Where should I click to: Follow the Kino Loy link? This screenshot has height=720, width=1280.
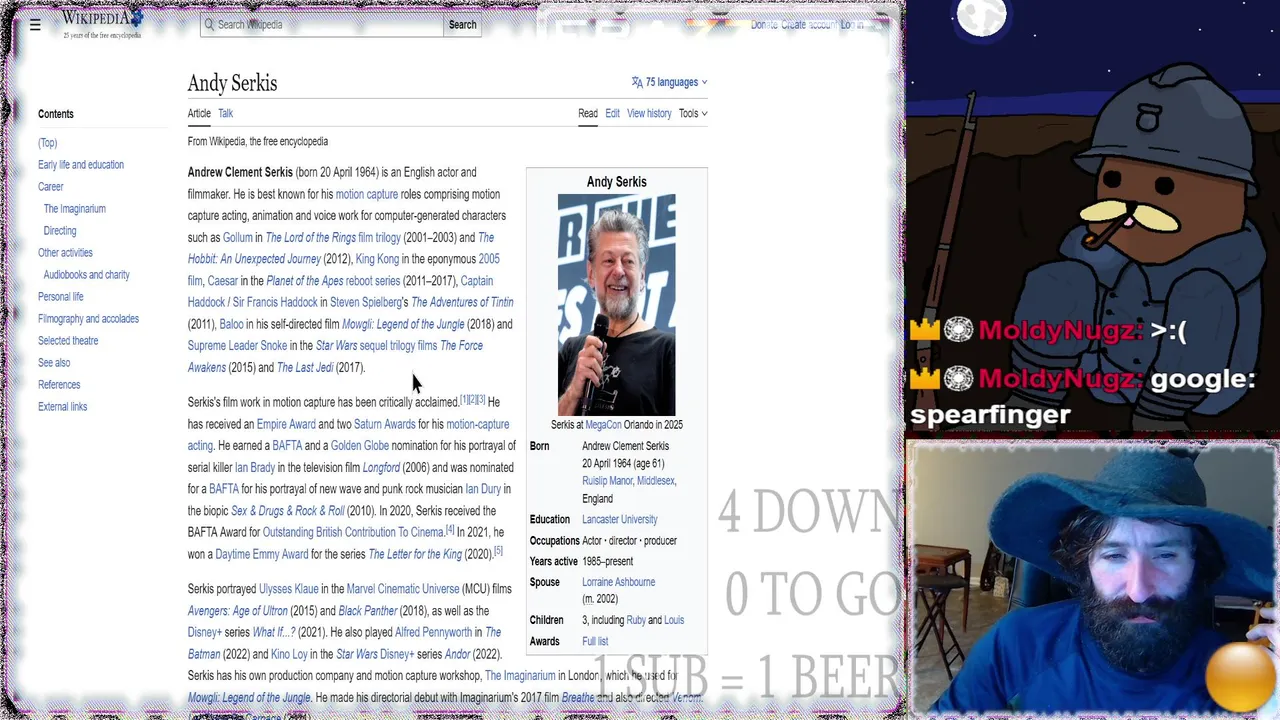(289, 654)
